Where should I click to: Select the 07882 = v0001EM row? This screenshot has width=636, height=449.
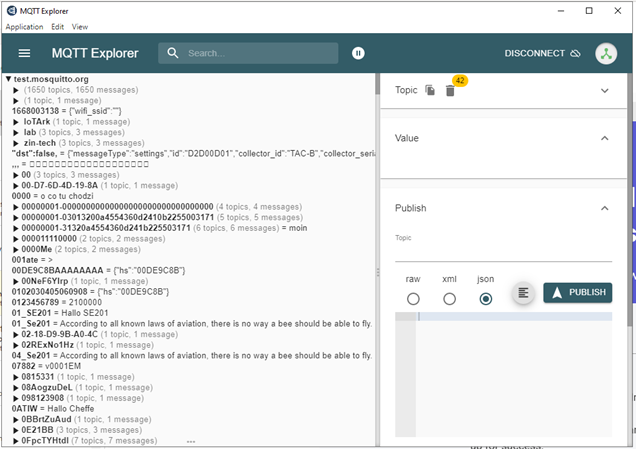click(46, 366)
